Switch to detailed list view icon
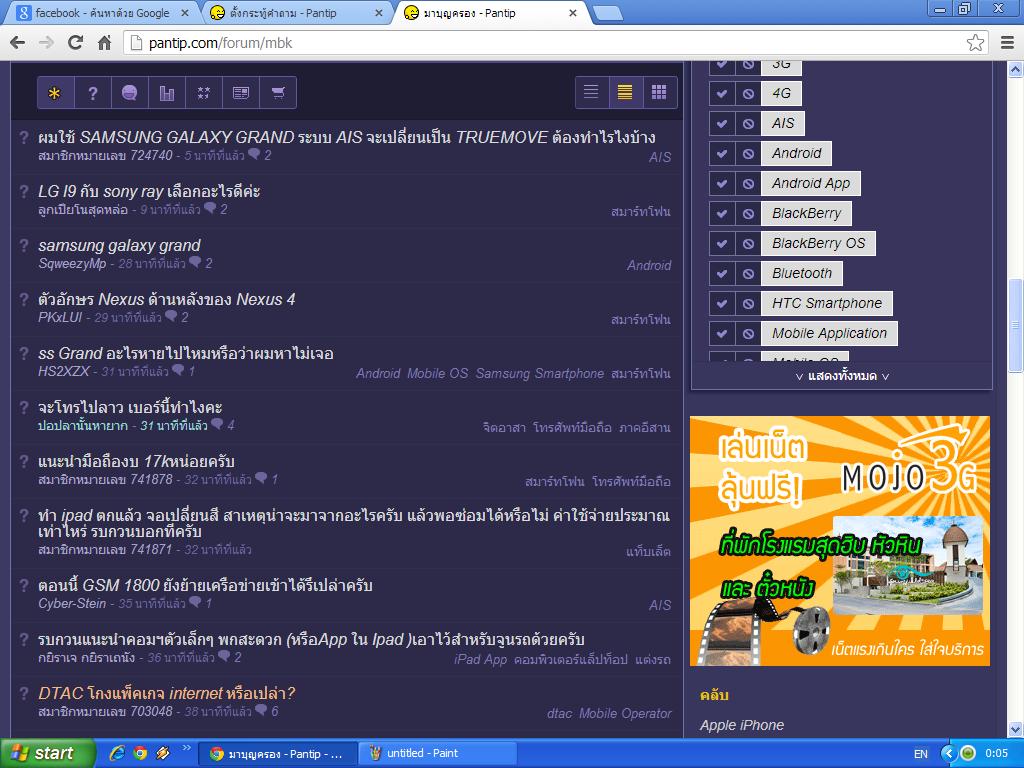The width and height of the screenshot is (1024, 768). point(625,92)
